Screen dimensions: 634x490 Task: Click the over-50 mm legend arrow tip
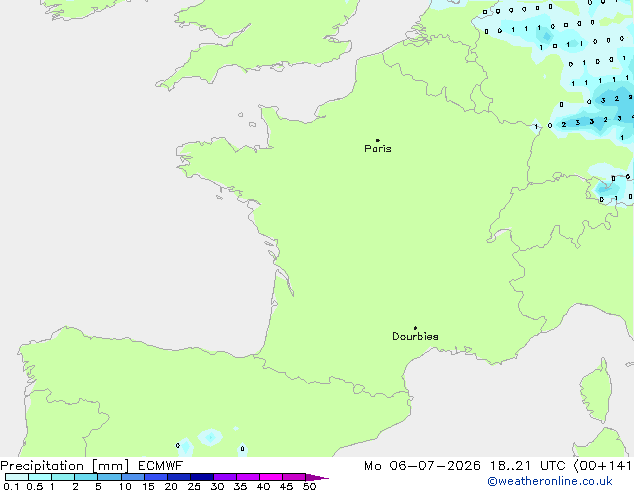(x=317, y=477)
